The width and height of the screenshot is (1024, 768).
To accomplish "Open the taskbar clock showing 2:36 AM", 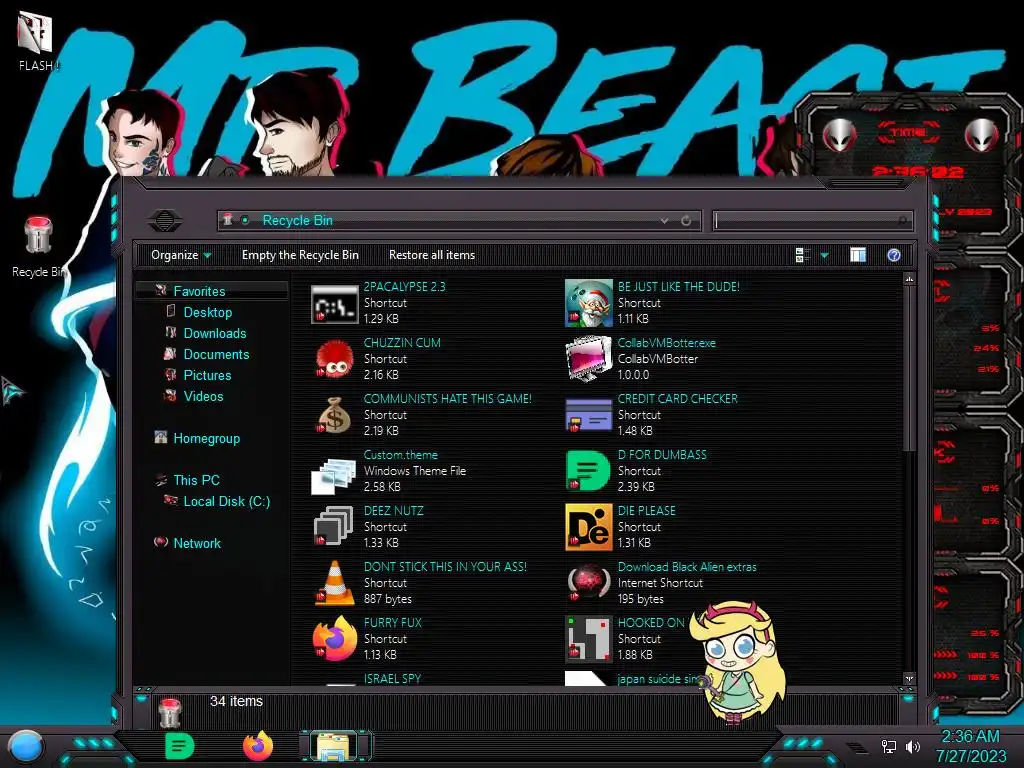I will (x=970, y=746).
